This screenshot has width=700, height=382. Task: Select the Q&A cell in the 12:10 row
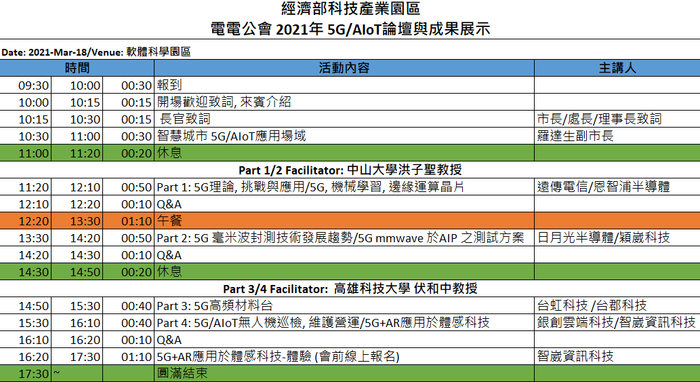pos(344,204)
